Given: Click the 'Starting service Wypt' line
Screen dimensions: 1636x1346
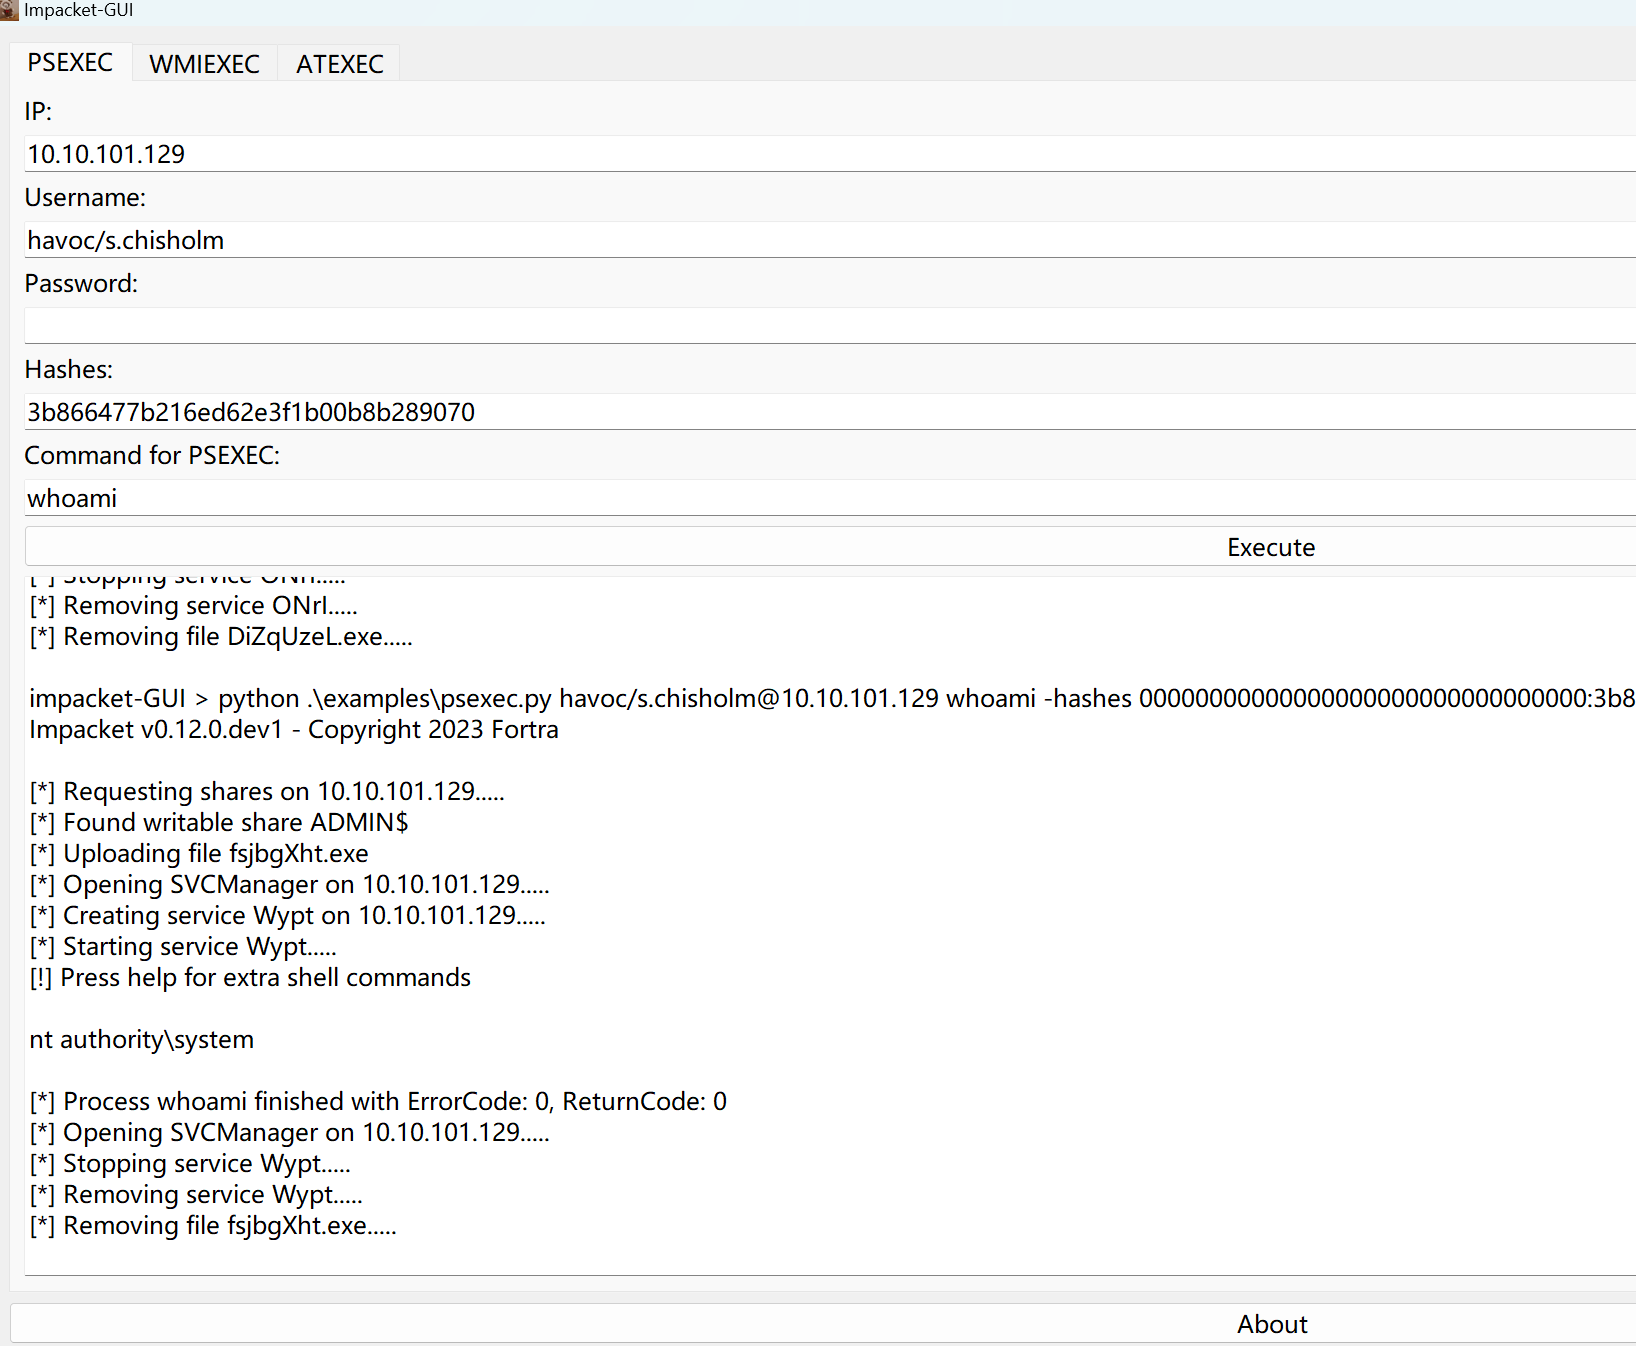Looking at the screenshot, I should (183, 947).
